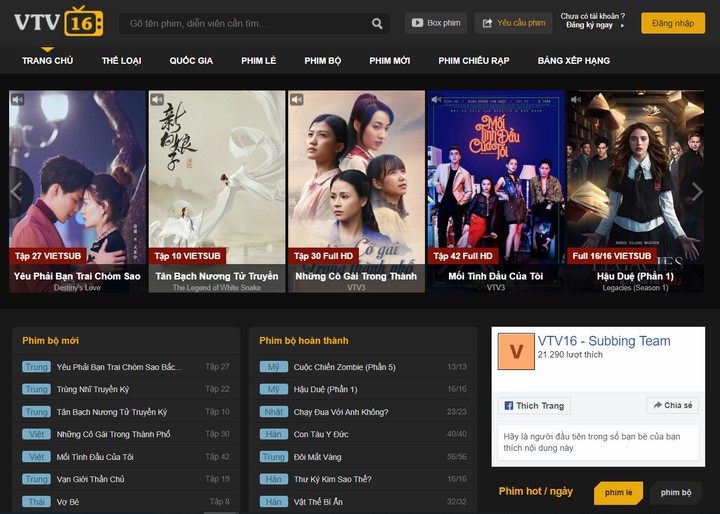This screenshot has height=514, width=720.
Task: Unmute the Yêu Phải Bạn Trai Chòm Sao poster
Action: point(17,100)
